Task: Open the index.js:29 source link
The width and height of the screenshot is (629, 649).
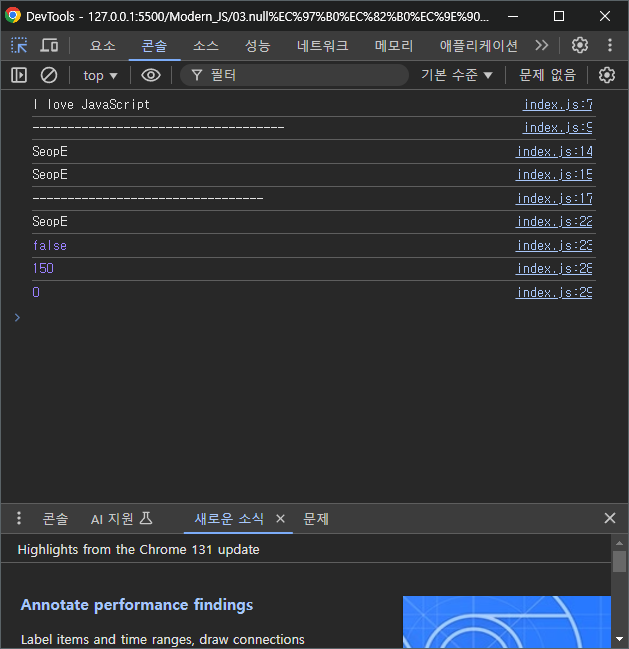Action: (555, 293)
